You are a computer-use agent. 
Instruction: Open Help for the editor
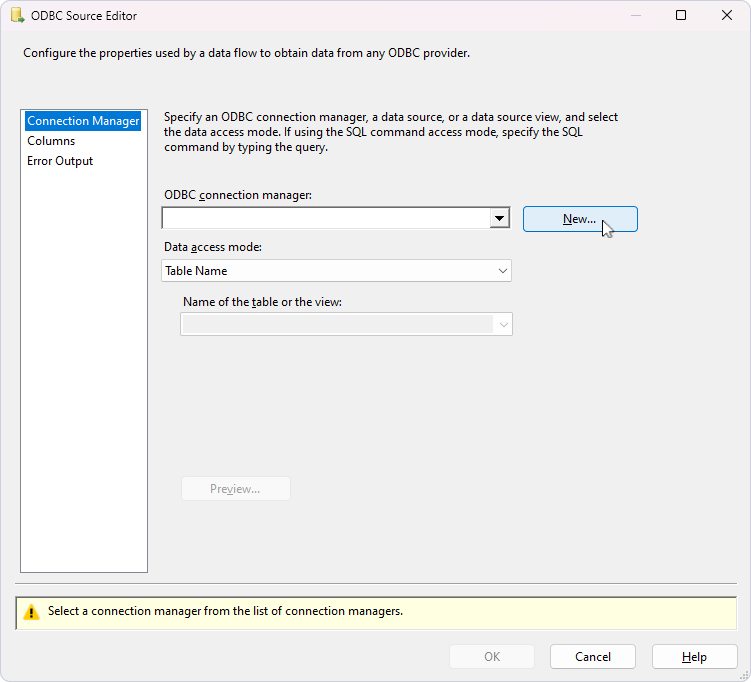(694, 657)
